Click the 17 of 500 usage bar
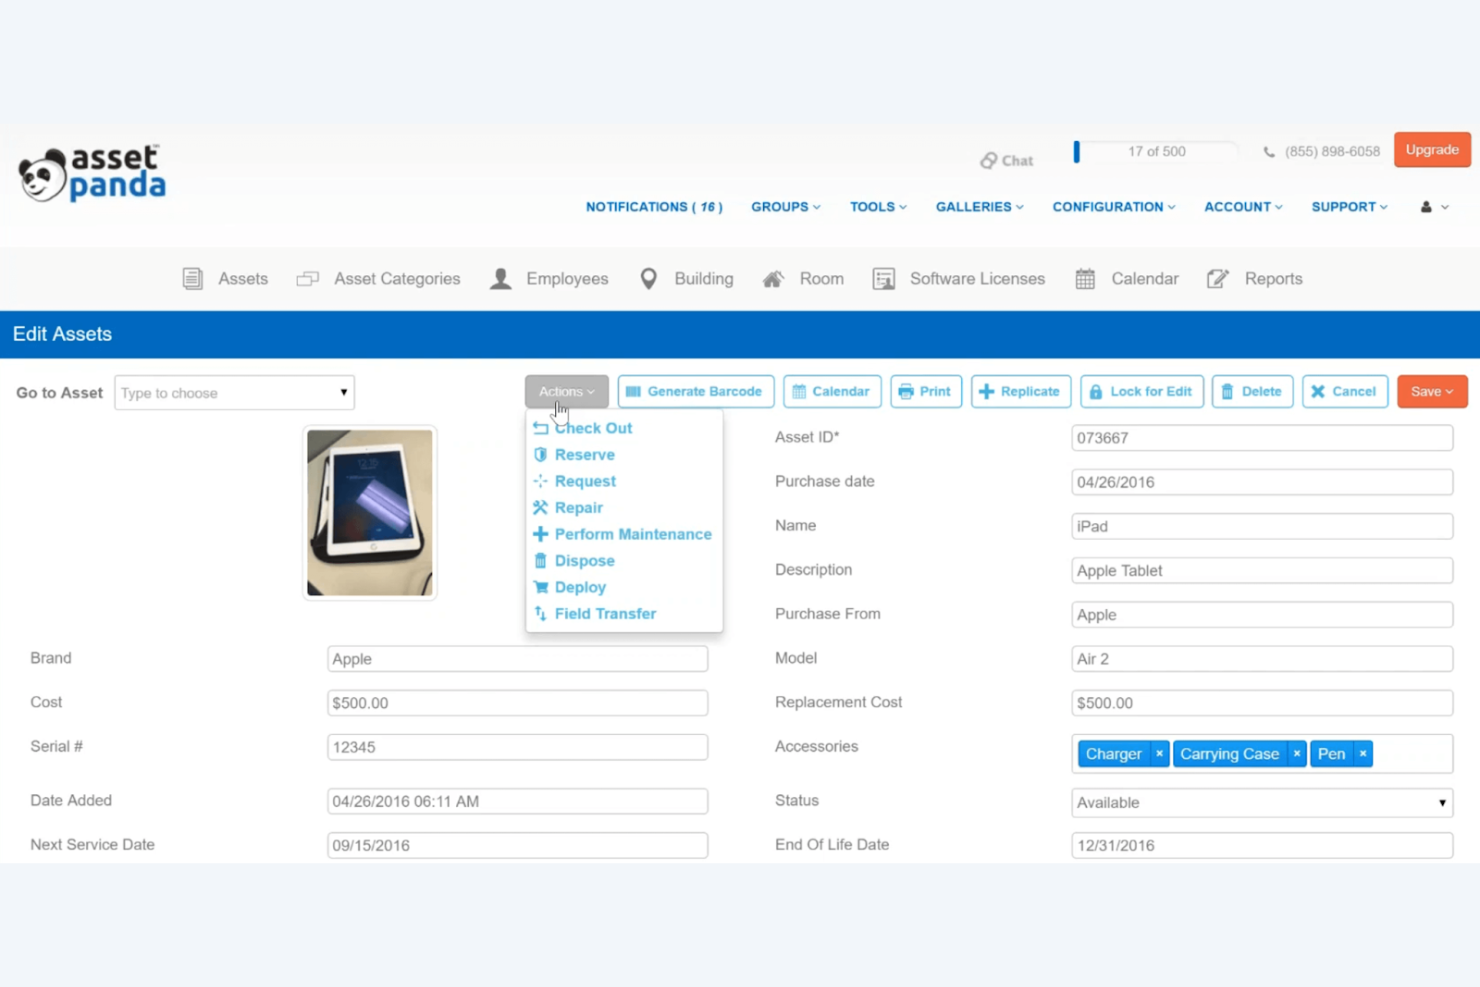The height and width of the screenshot is (987, 1480). tap(1156, 152)
